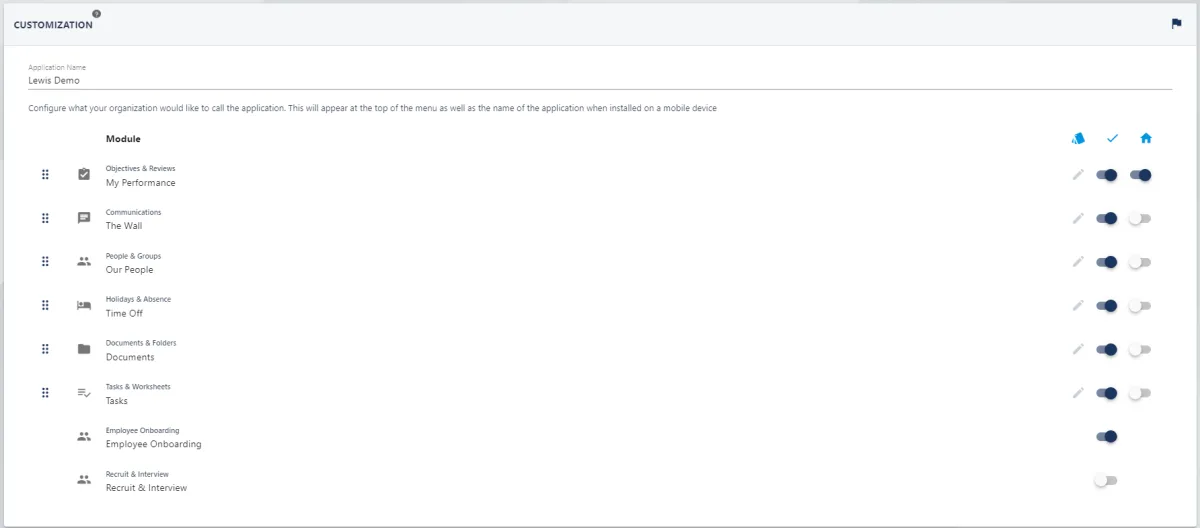Edit the Time Off module with the pencil
The image size is (1200, 528).
pos(1078,306)
